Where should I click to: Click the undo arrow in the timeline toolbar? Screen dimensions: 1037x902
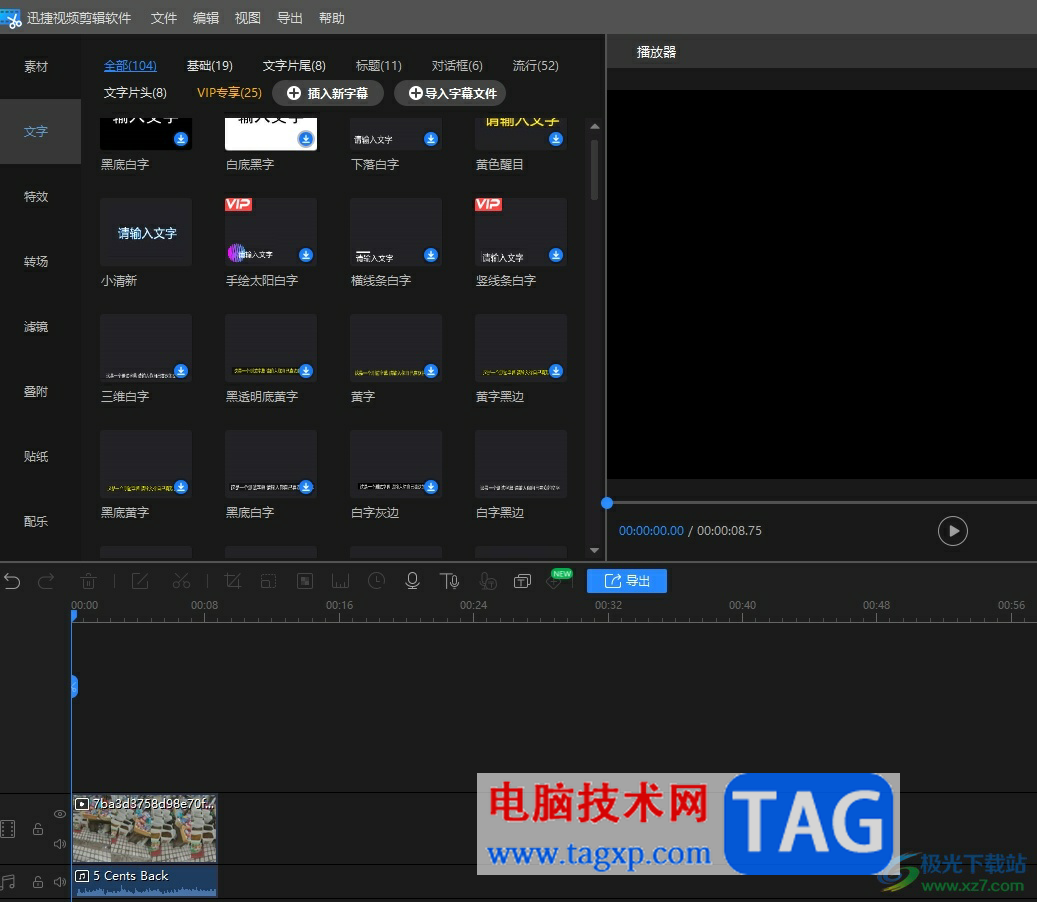tap(12, 581)
